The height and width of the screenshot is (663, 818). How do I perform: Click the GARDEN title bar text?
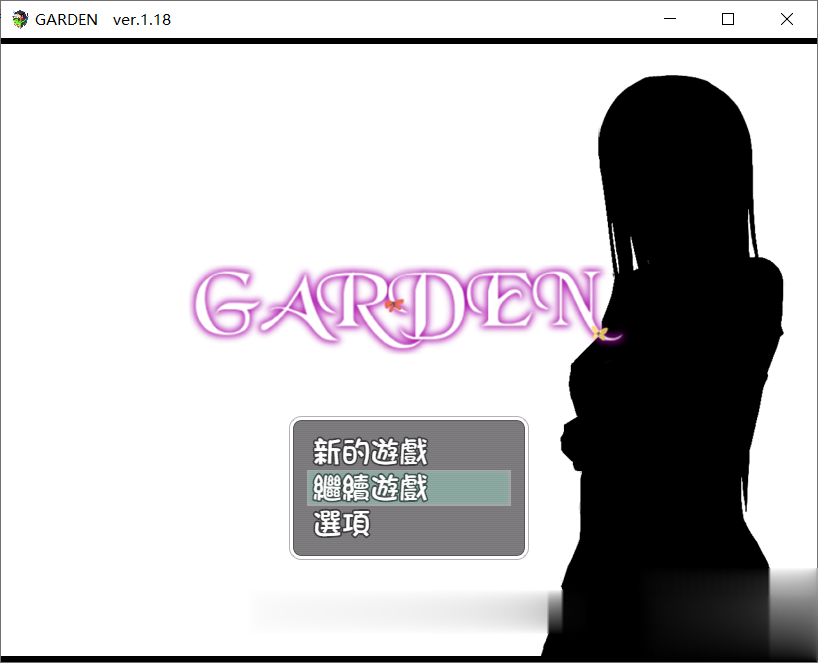point(67,19)
